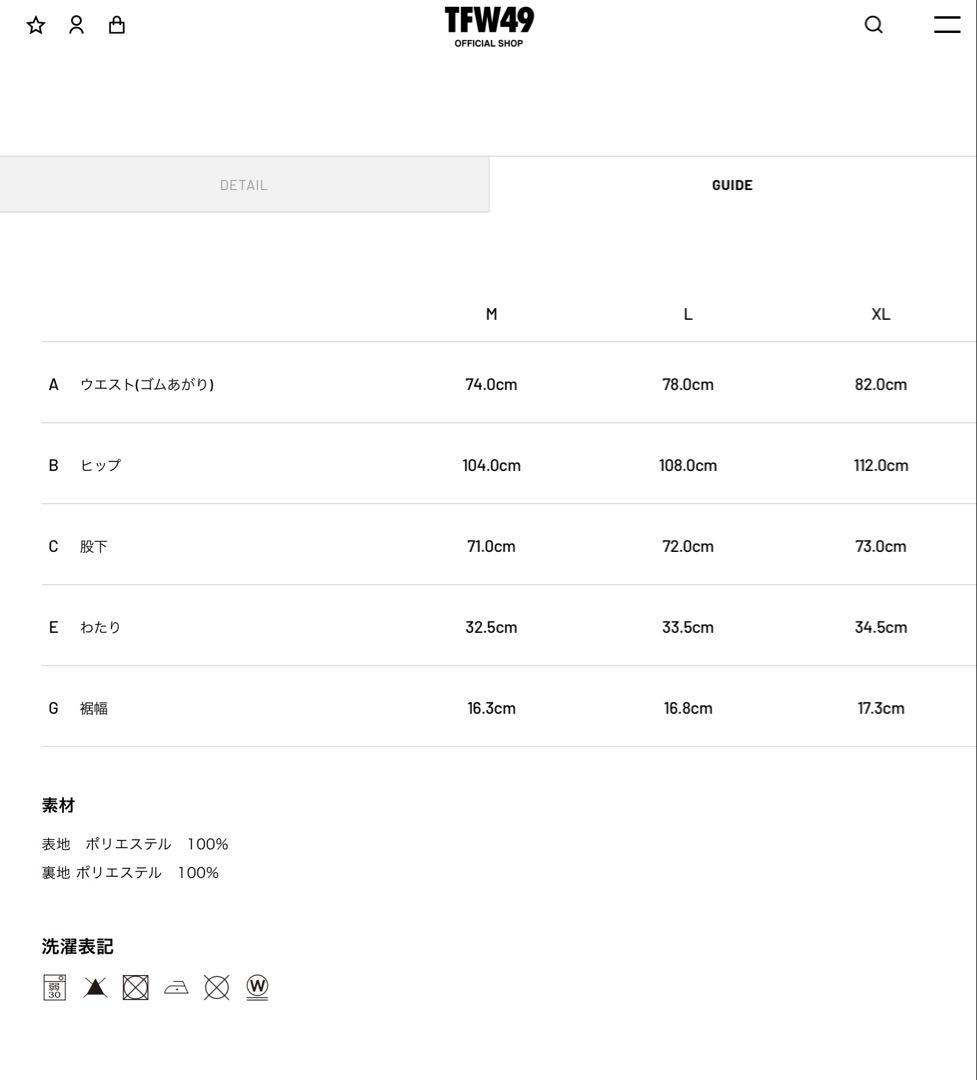The height and width of the screenshot is (1080, 977).
Task: Click the 洗濯表記 section heading
Action: click(77, 946)
